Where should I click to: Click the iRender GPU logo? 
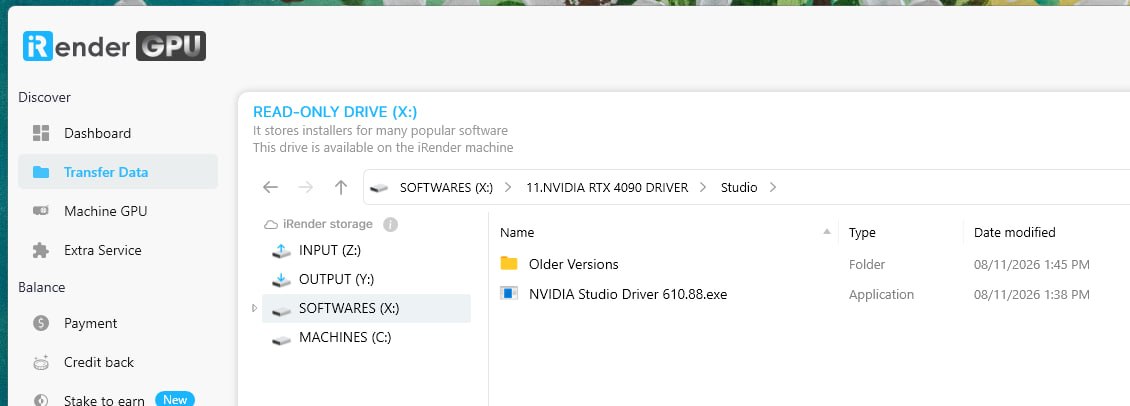click(115, 46)
